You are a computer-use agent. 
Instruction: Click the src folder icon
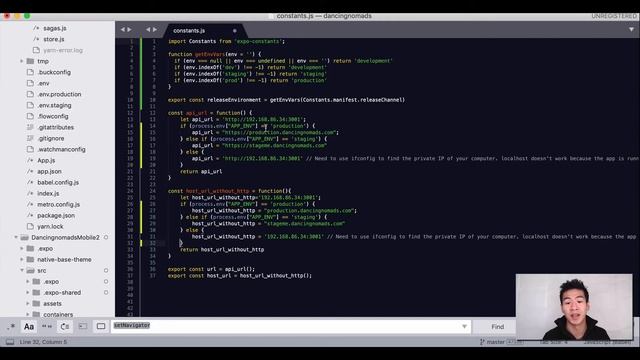(x=30, y=271)
